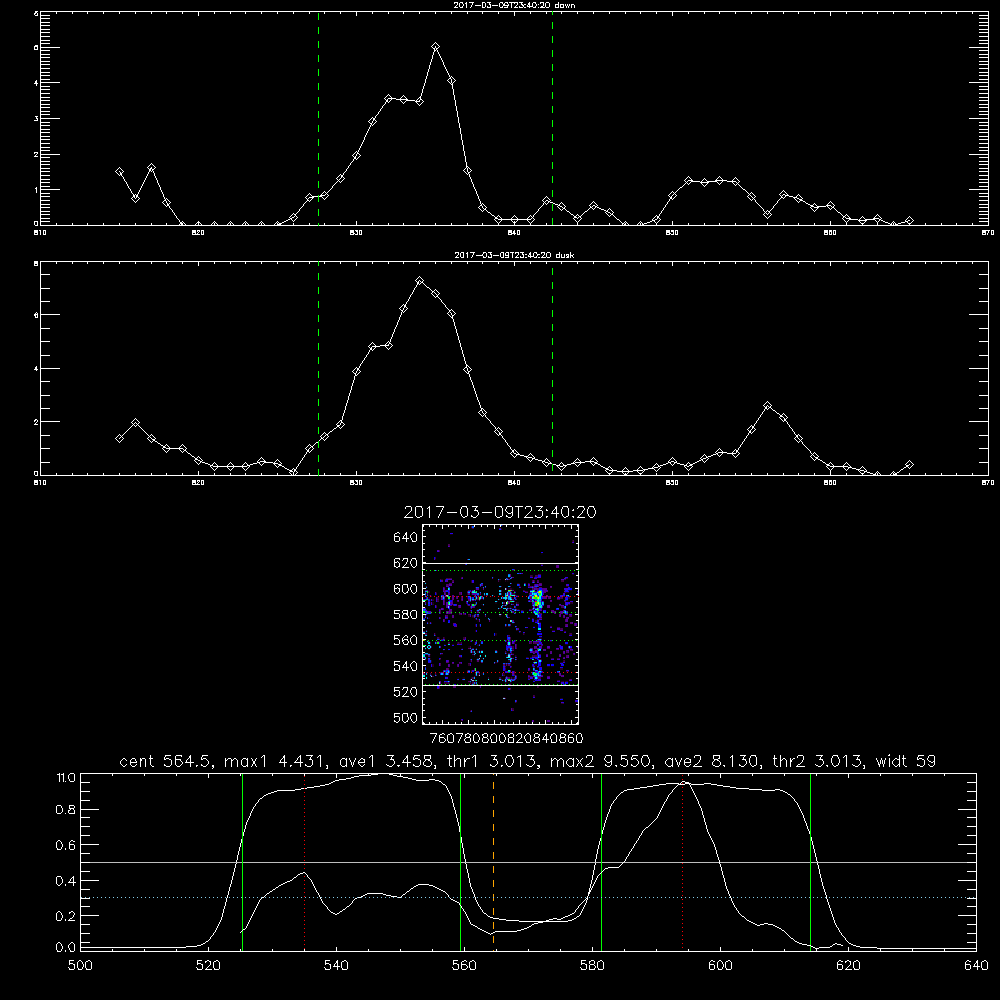Click the dusk plot title text
Image resolution: width=1000 pixels, height=1000 pixels.
tap(514, 255)
